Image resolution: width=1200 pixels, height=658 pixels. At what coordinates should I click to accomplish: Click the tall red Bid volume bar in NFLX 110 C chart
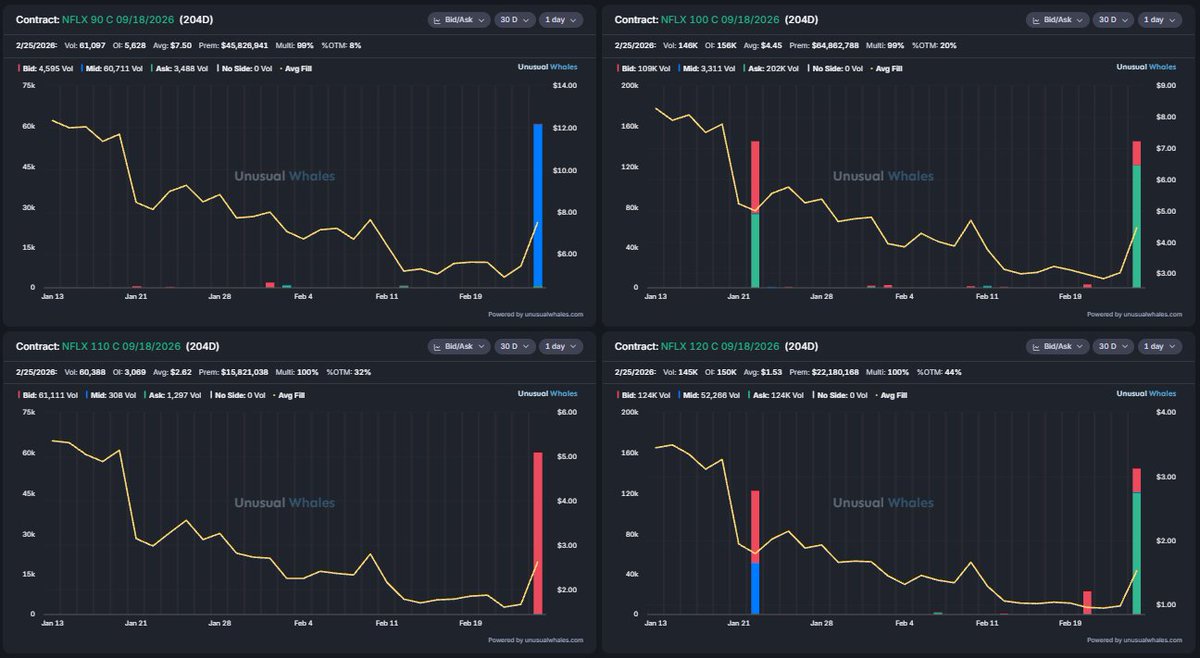pos(538,533)
